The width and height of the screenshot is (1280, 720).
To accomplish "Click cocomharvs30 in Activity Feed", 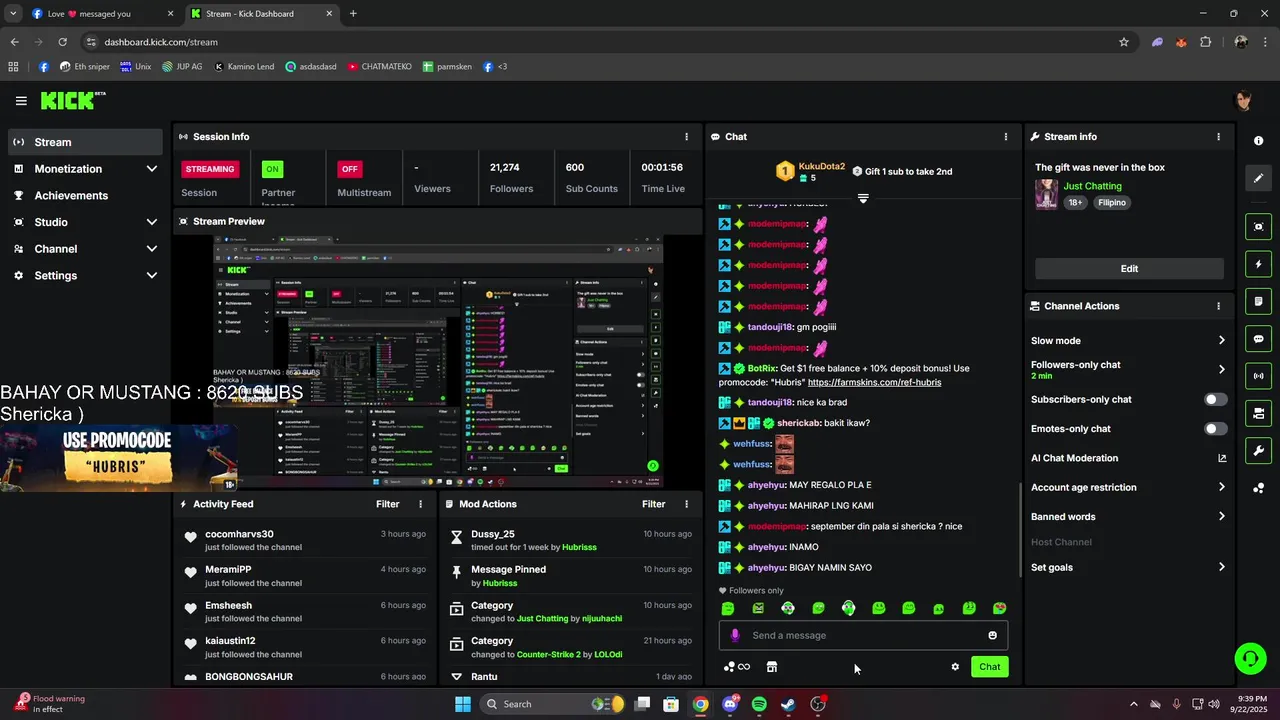I will tap(239, 534).
